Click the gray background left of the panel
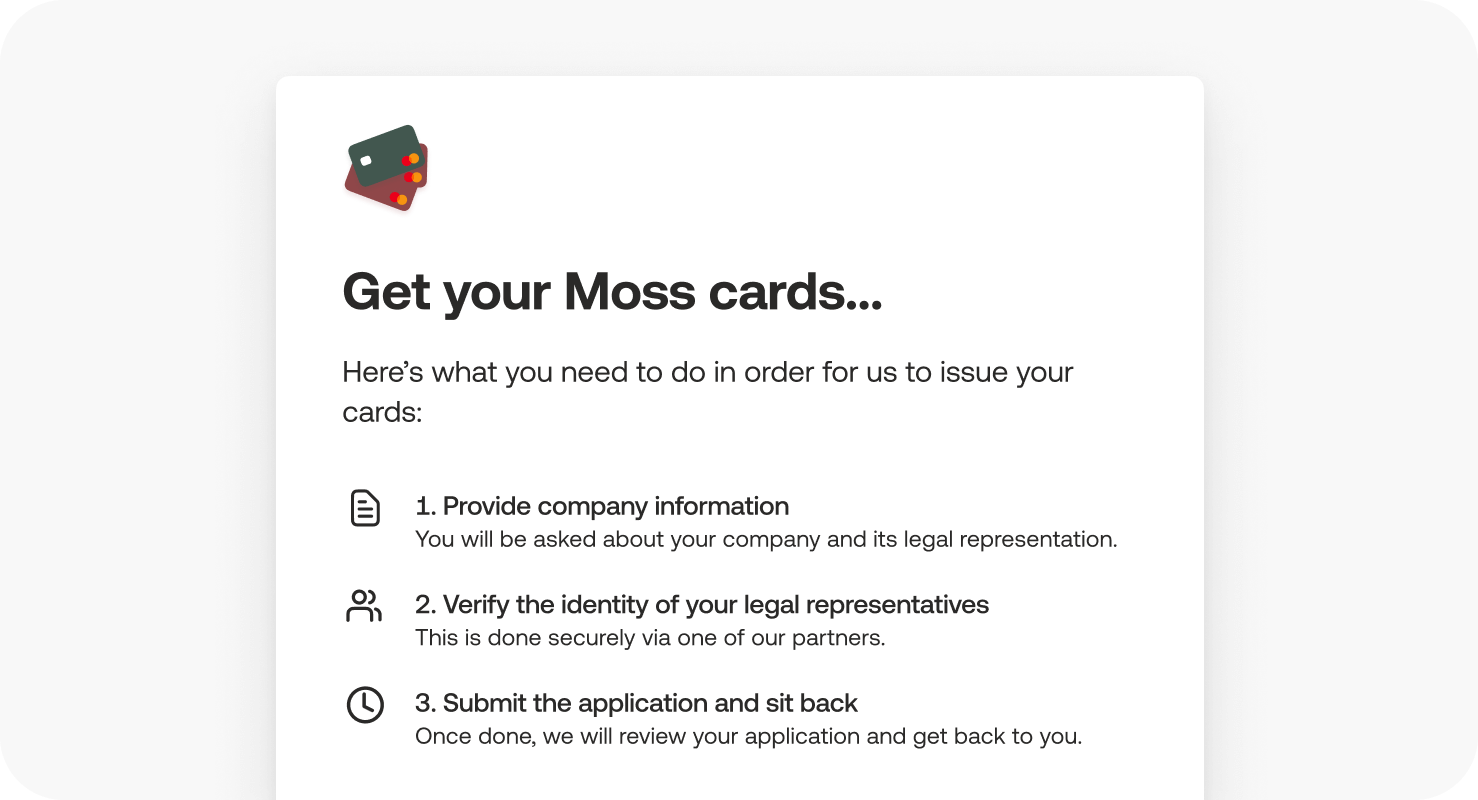Viewport: 1478px width, 800px height. pyautogui.click(x=140, y=400)
